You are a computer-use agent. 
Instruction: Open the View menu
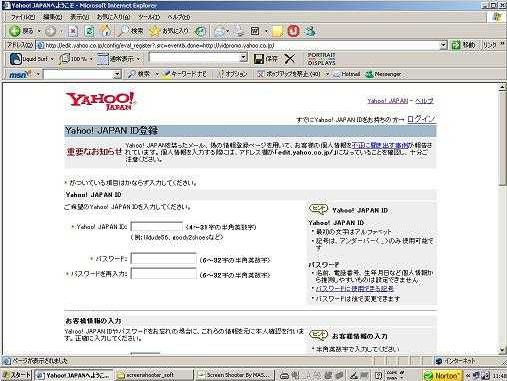80,17
